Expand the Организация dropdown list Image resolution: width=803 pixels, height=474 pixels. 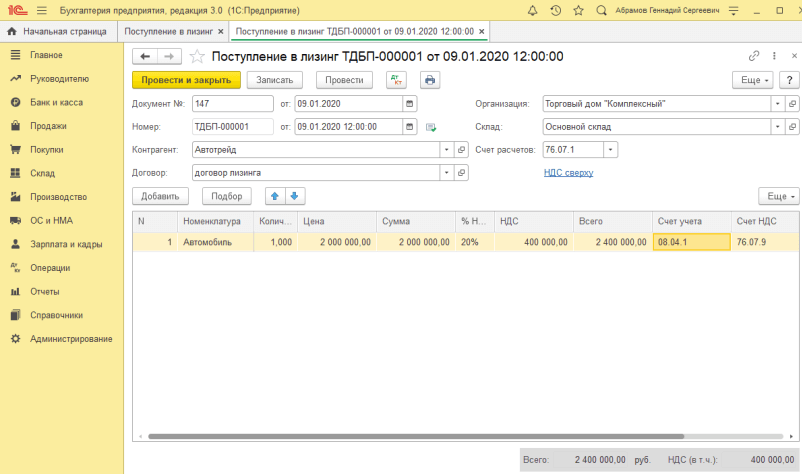tap(777, 103)
